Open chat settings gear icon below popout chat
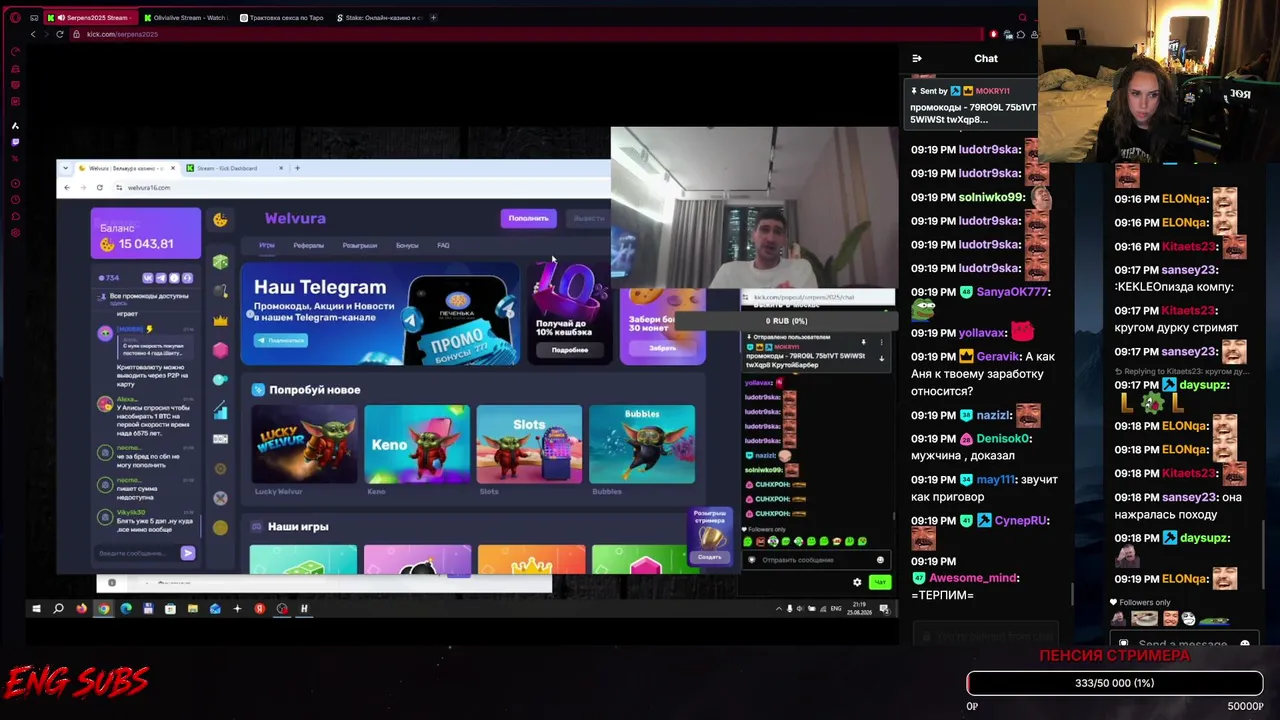The image size is (1280, 720). pyautogui.click(x=857, y=582)
